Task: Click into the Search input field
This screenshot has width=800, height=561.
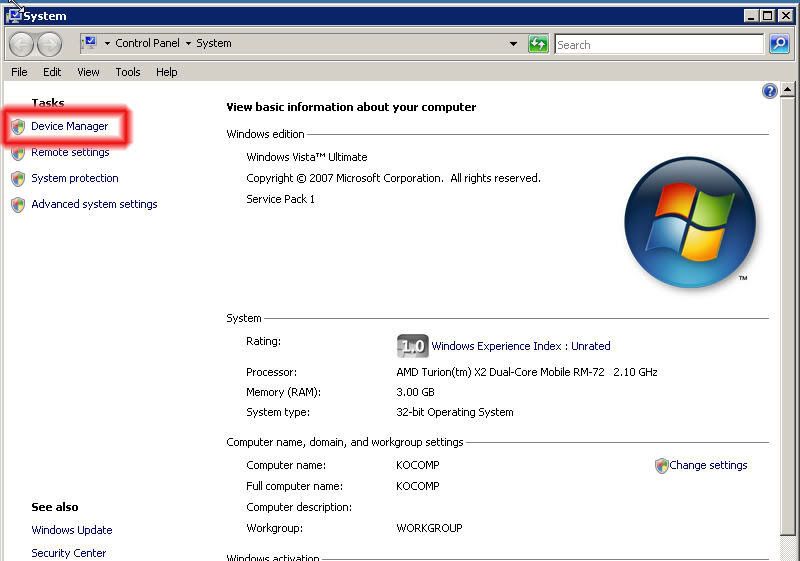Action: [659, 44]
